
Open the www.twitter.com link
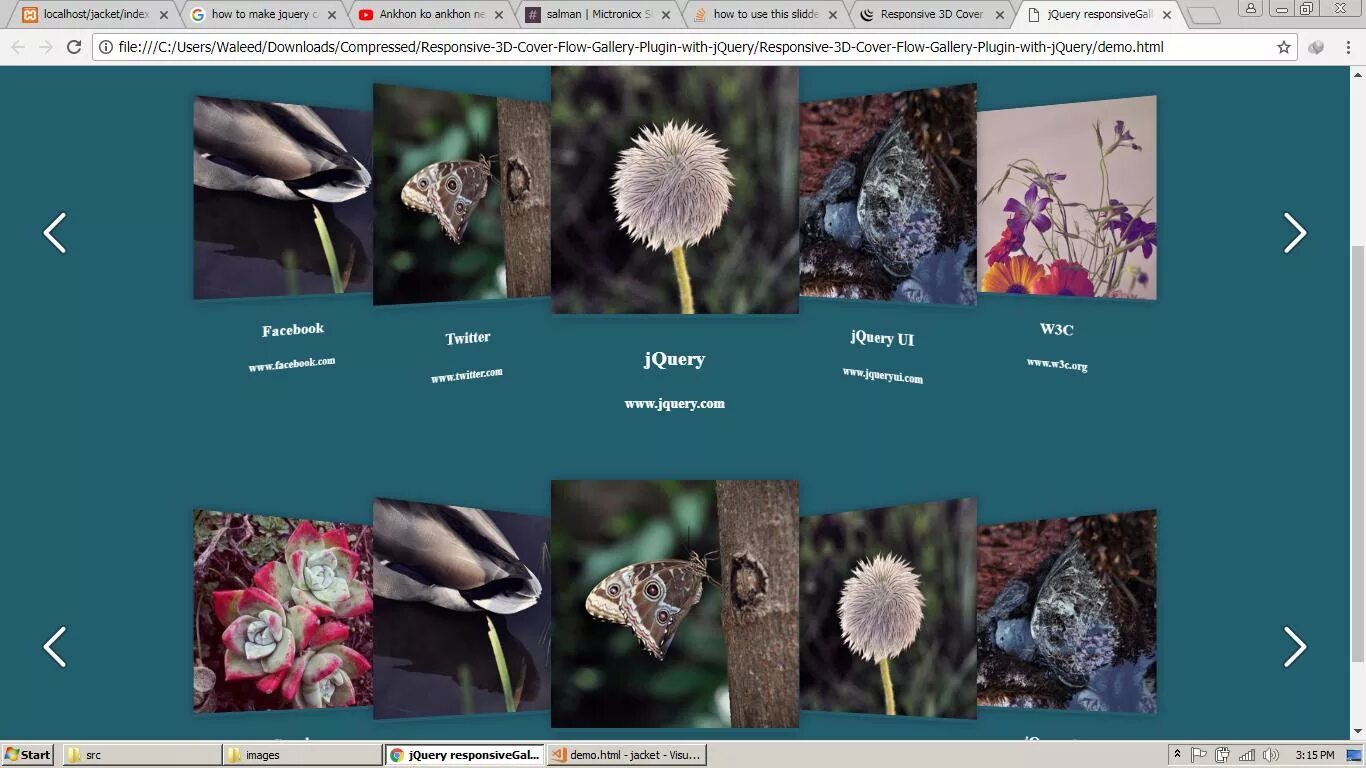(x=467, y=375)
